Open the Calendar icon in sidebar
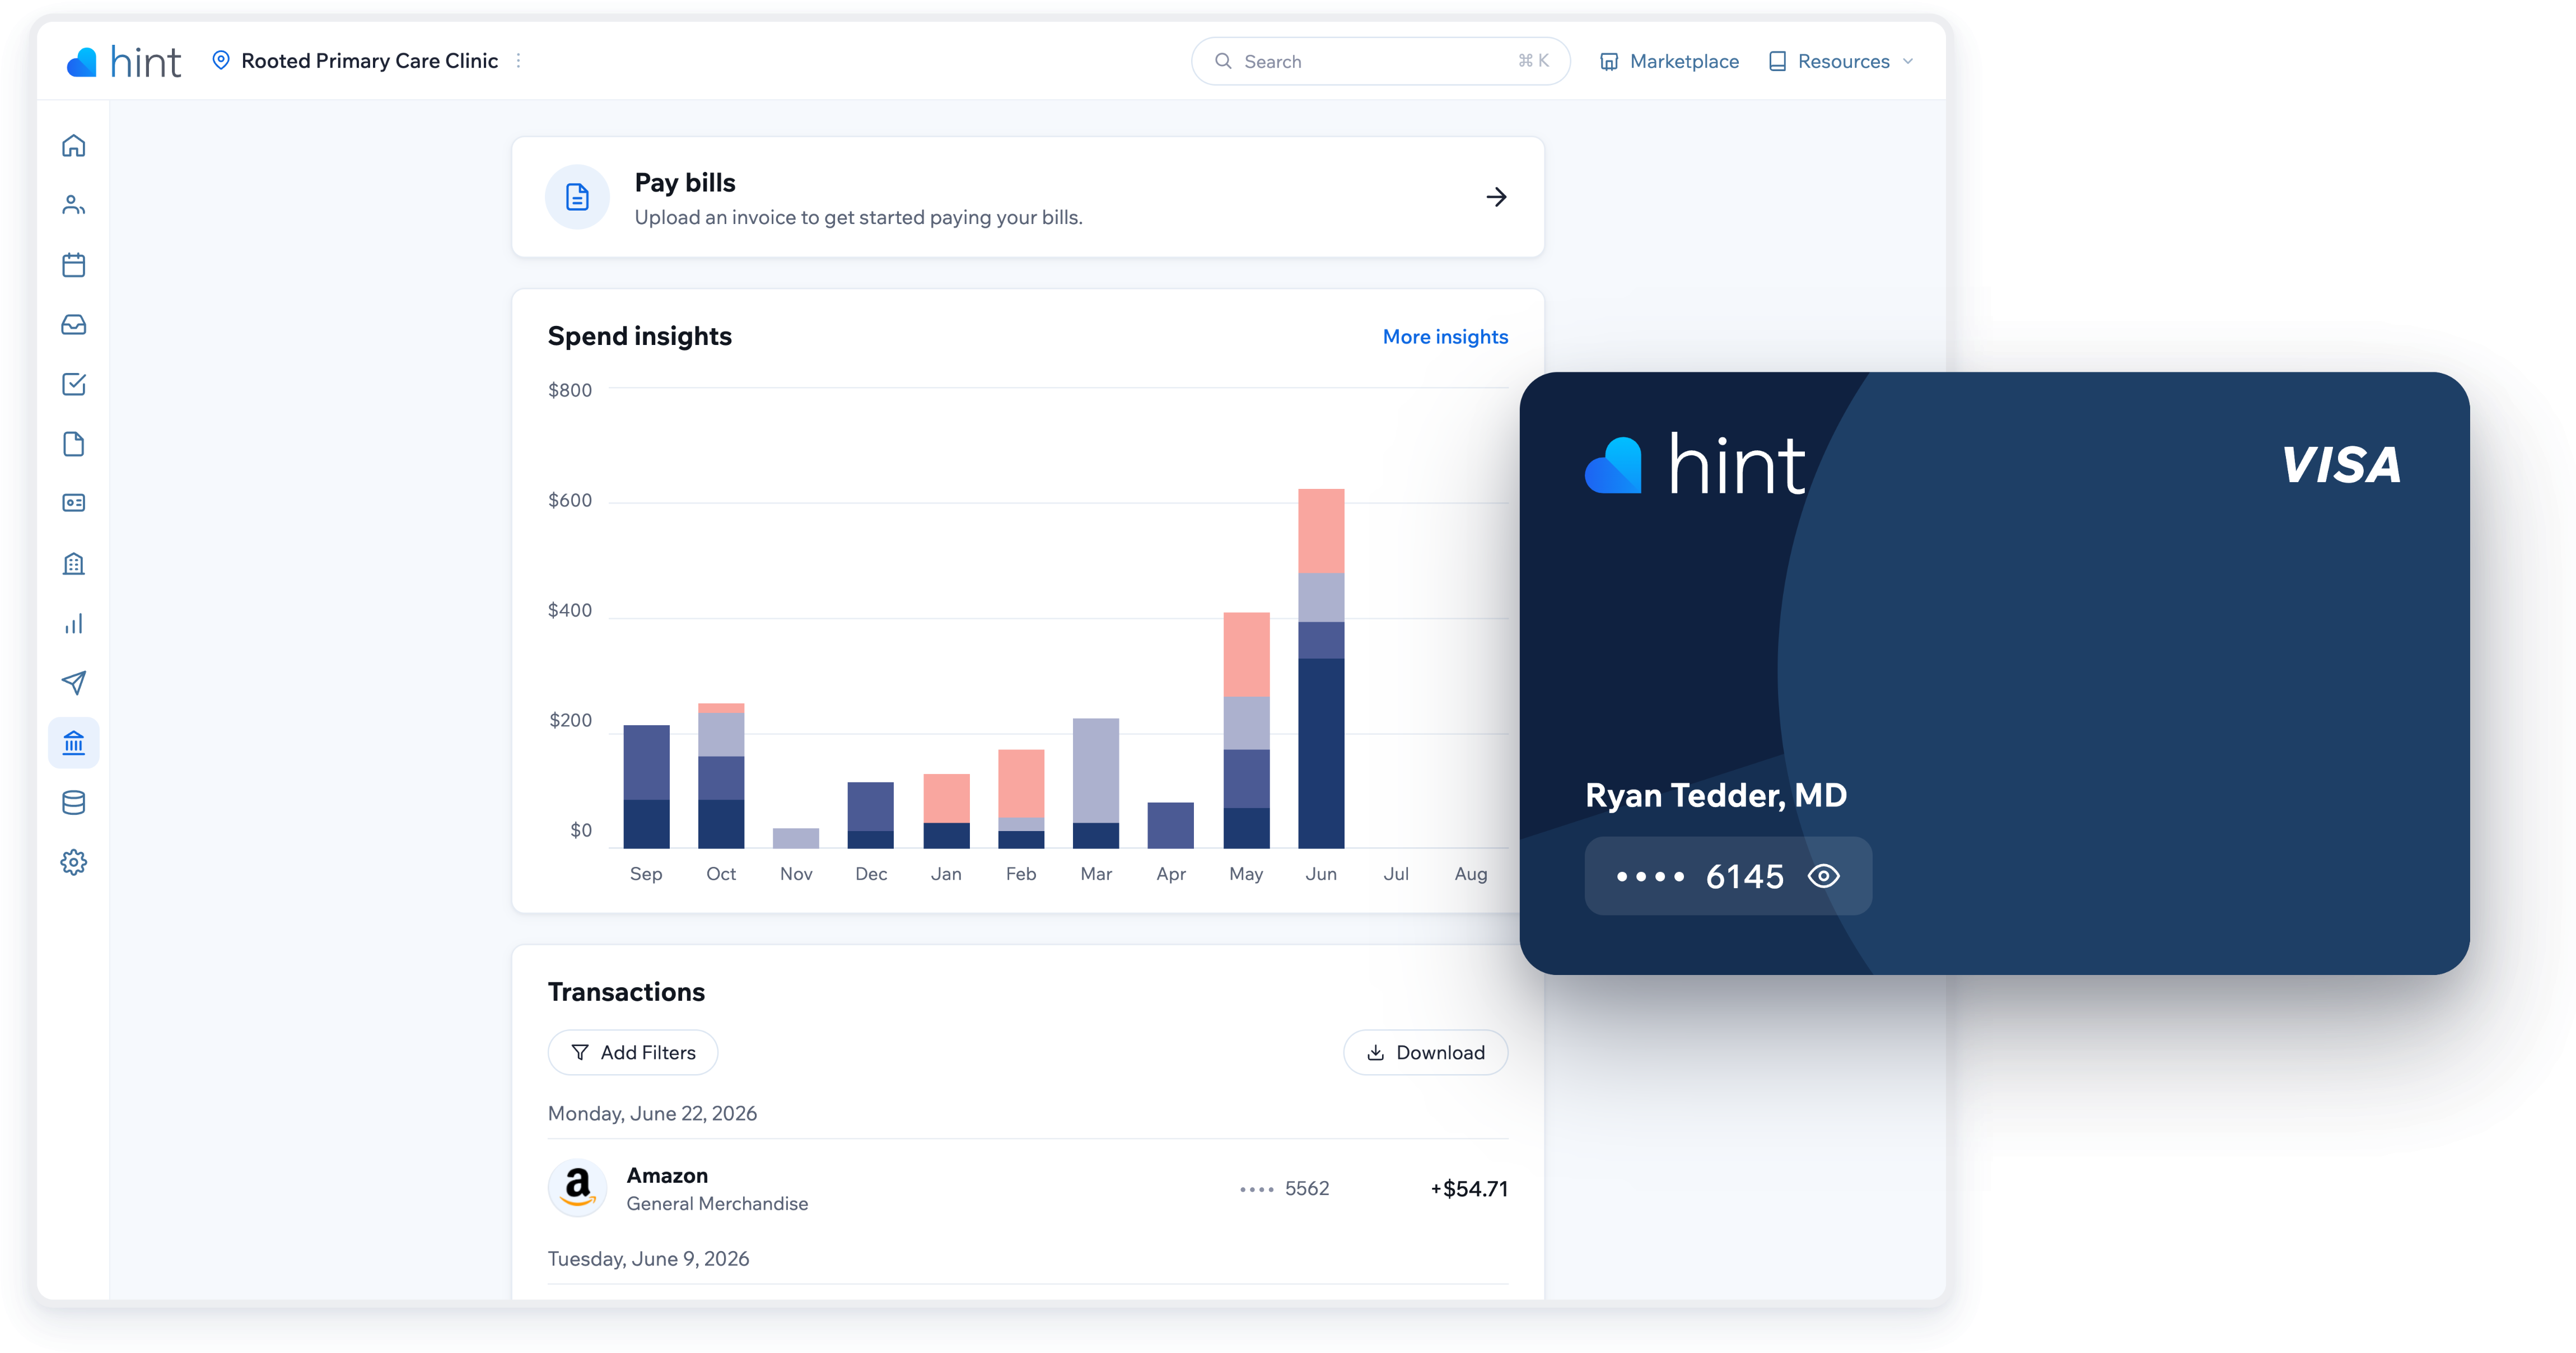 coord(74,265)
